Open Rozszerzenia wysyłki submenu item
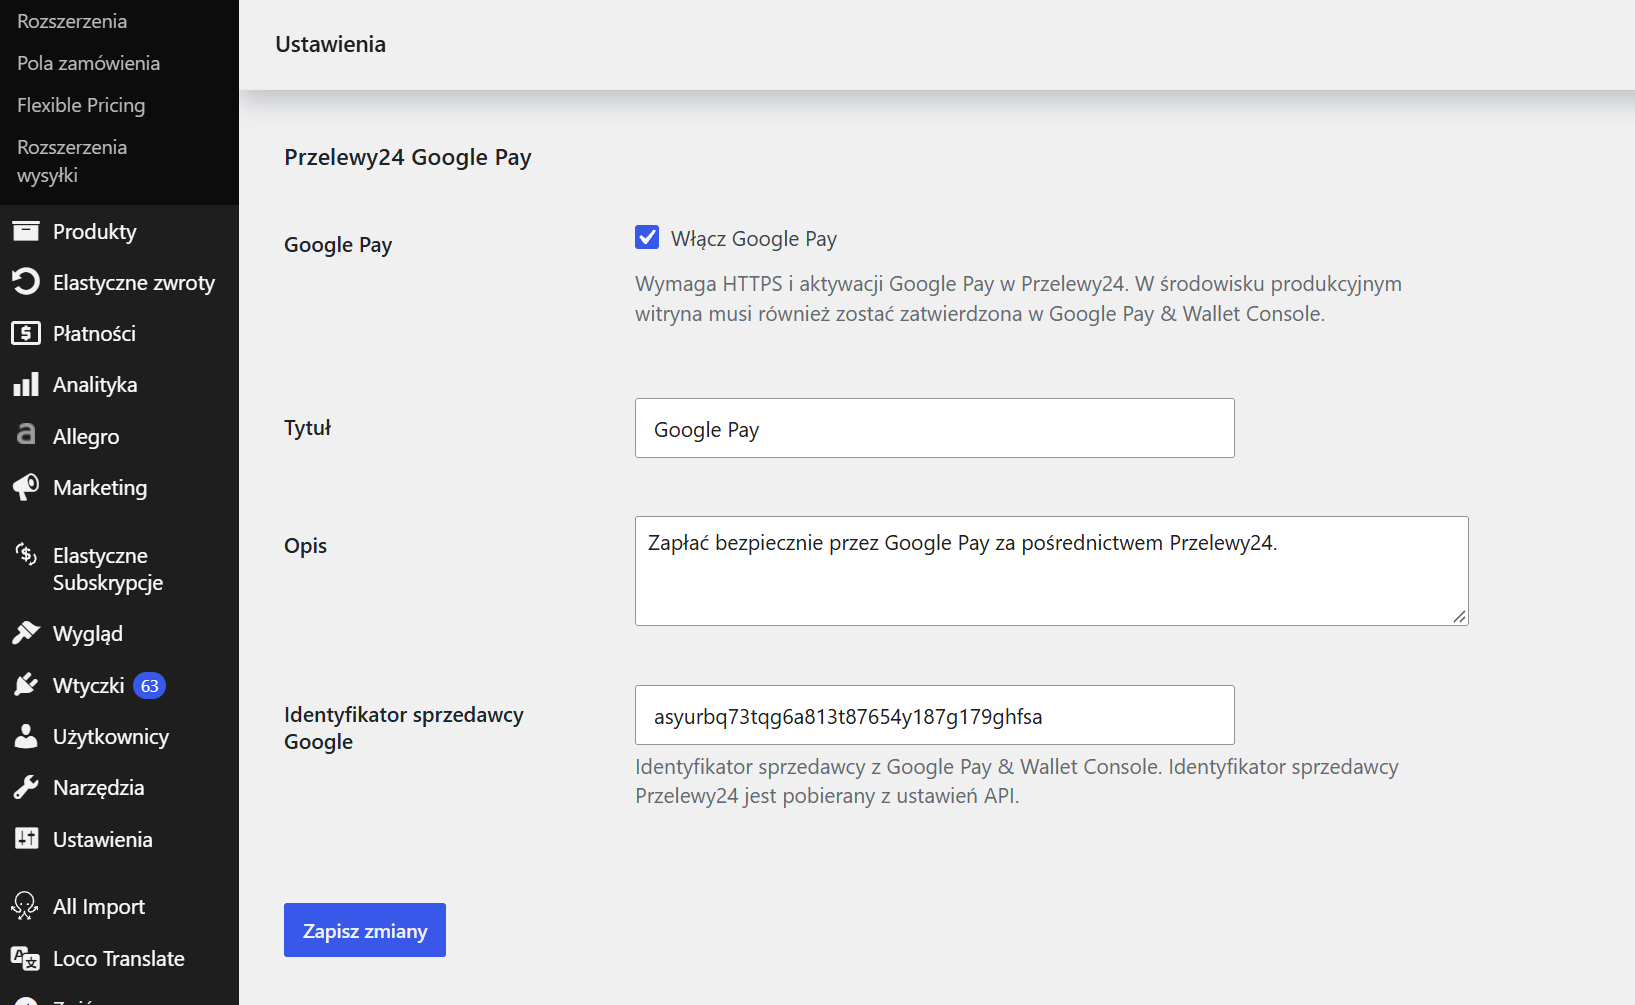 pos(72,161)
